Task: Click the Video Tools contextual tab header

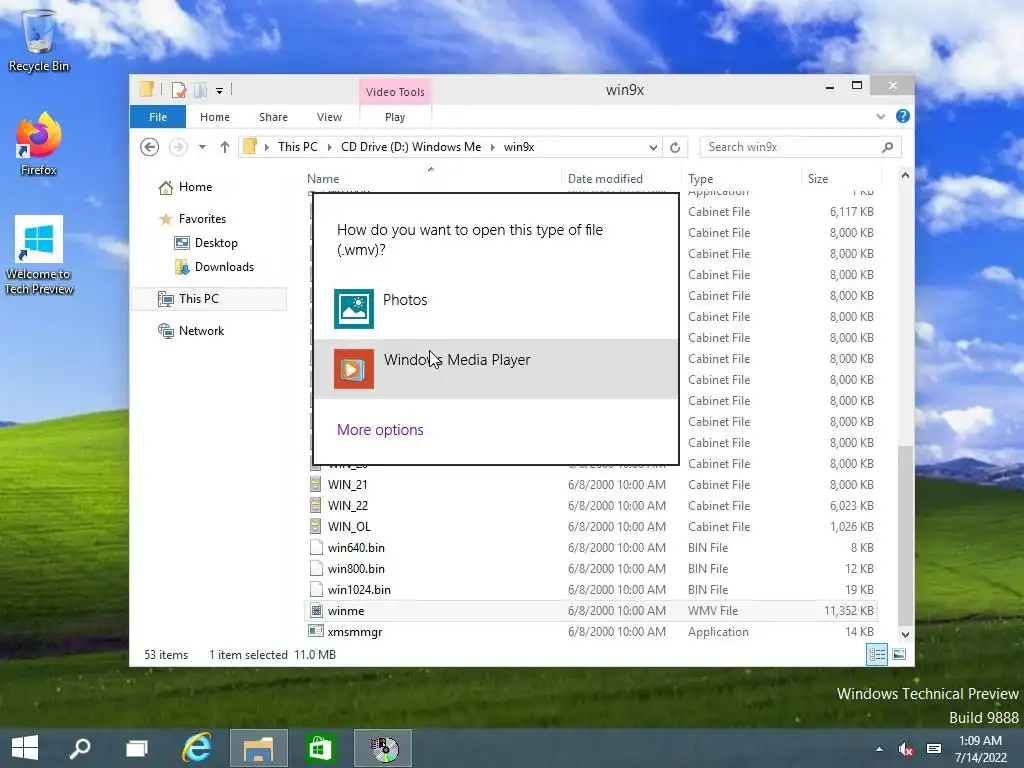Action: [395, 91]
